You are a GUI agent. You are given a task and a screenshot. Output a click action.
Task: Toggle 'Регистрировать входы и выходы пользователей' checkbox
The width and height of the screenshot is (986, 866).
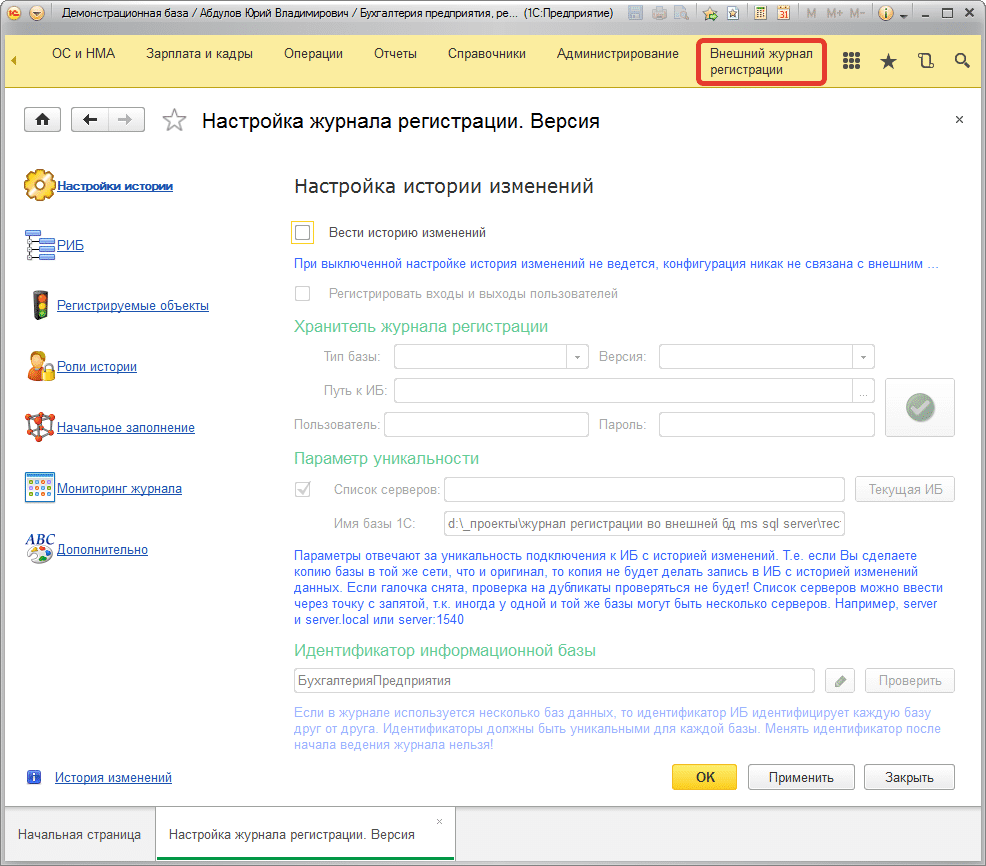tap(303, 294)
